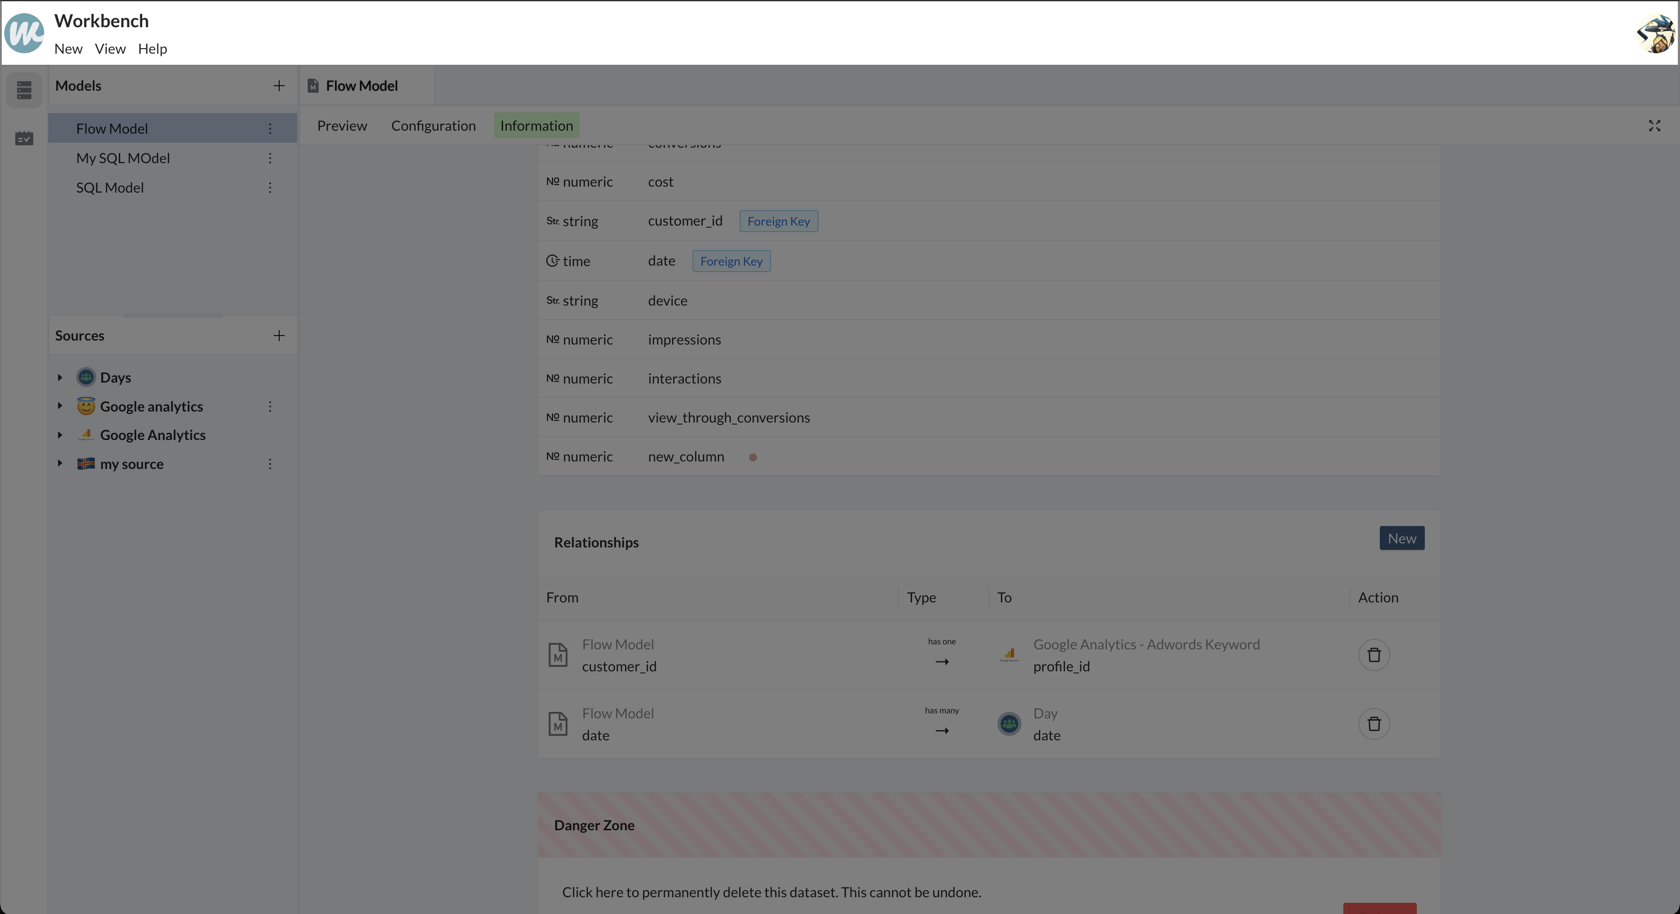This screenshot has width=1680, height=914.
Task: Click the Foreign Key badge for customer_id
Action: [x=778, y=222]
